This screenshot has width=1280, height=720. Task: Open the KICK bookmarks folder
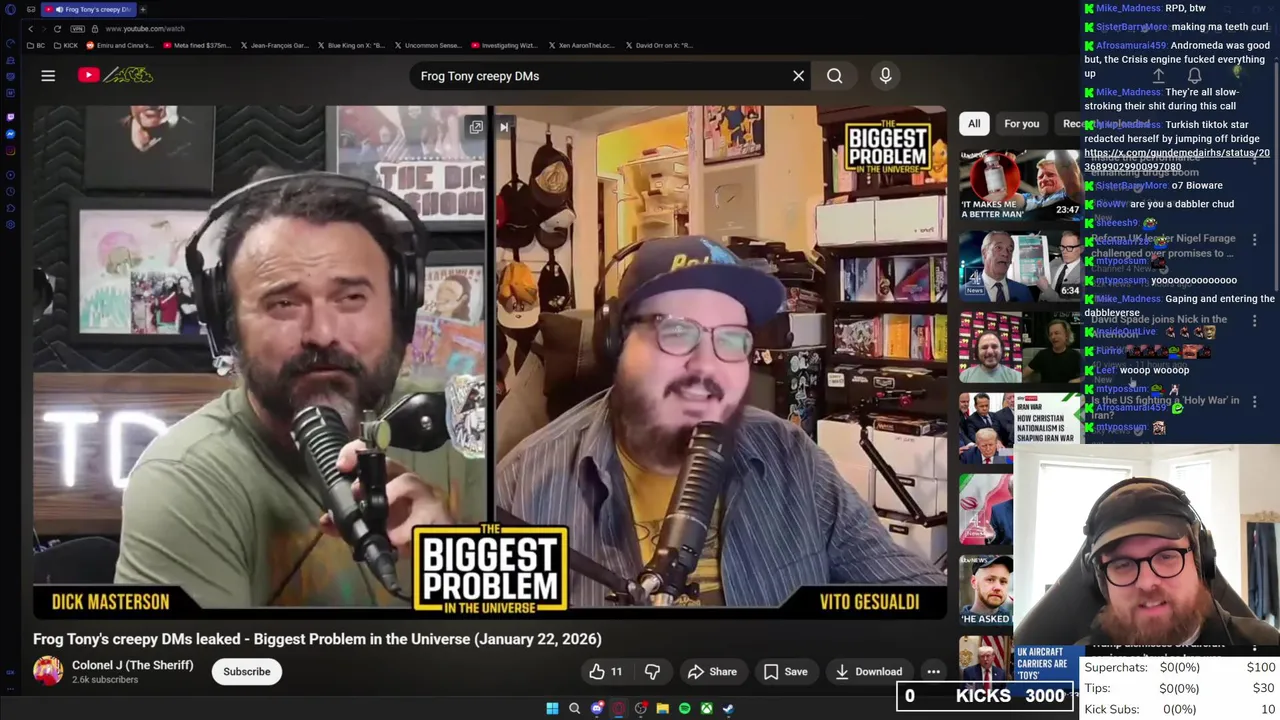point(66,45)
